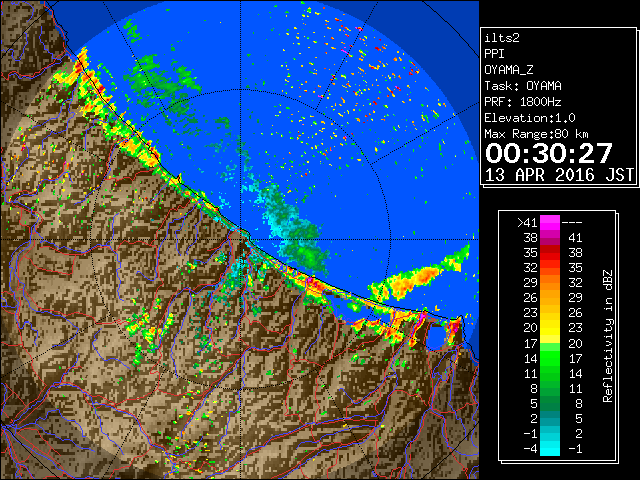
Task: Pick the teal swatch beside '2 5'
Action: [x=550, y=418]
